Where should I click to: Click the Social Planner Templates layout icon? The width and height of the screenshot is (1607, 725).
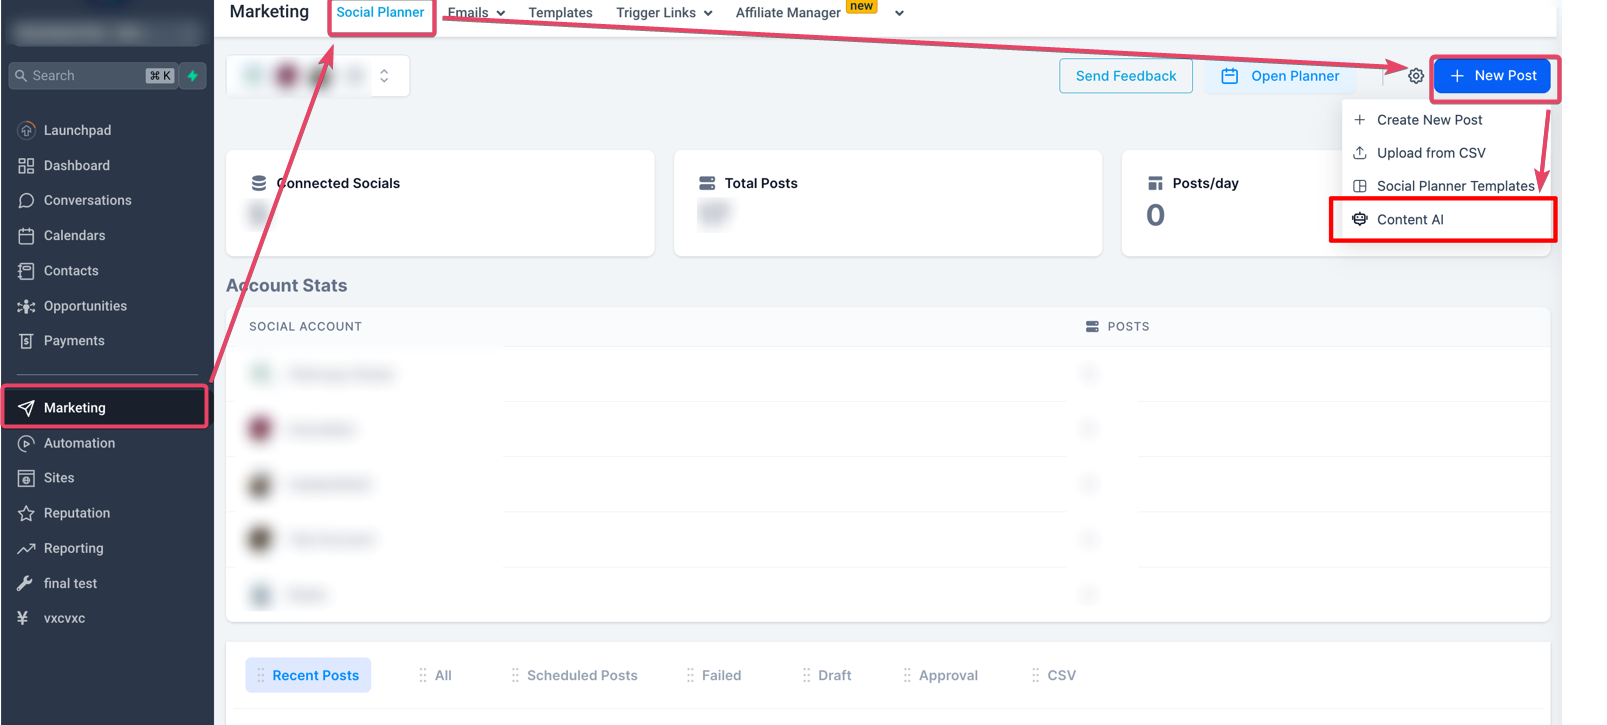(x=1360, y=186)
